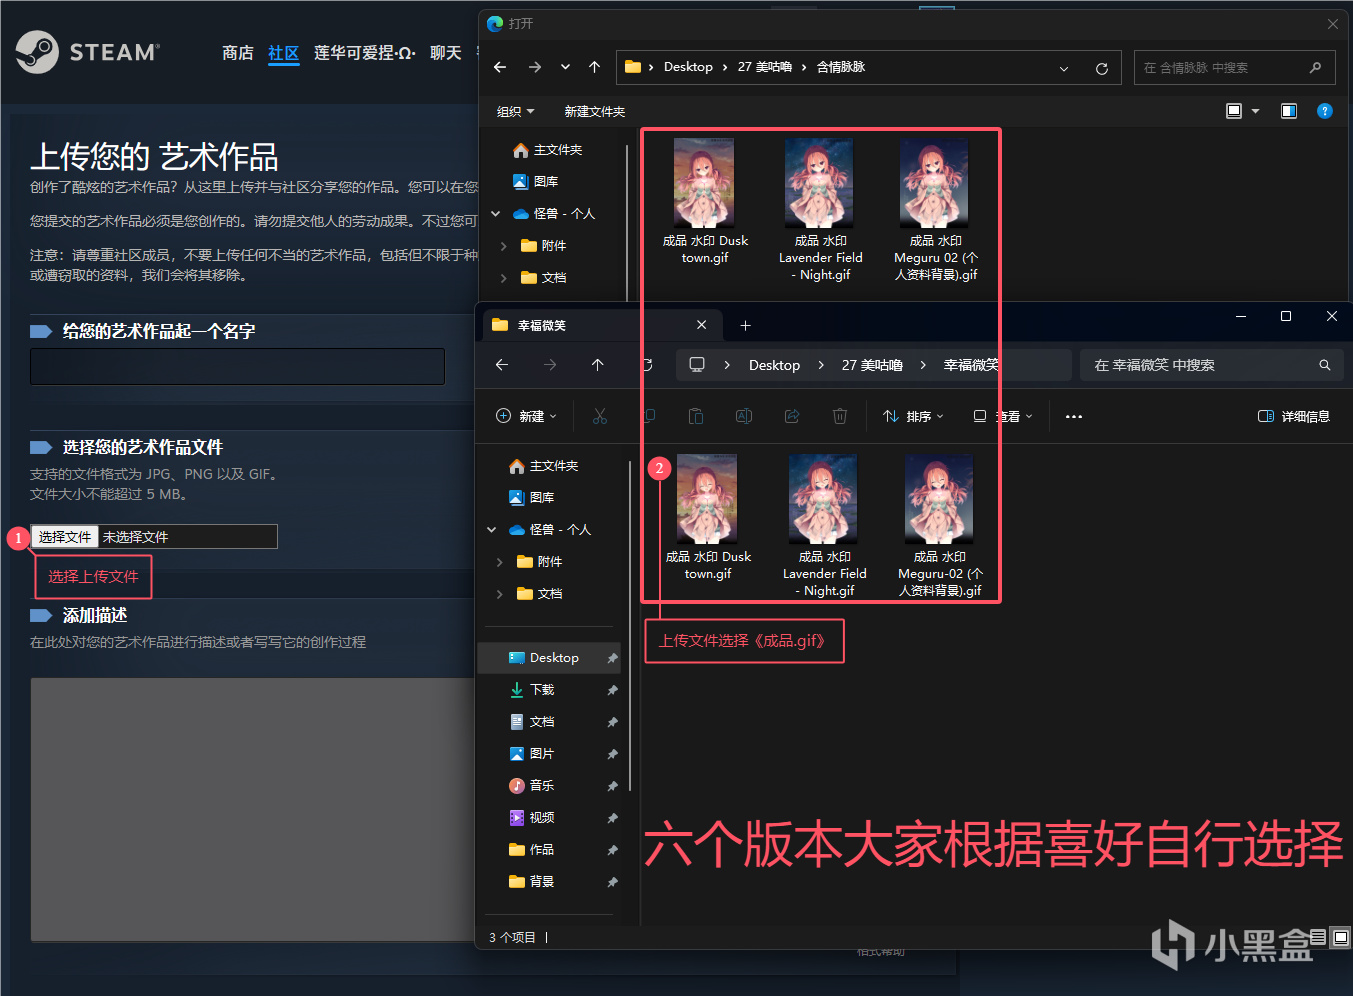Toggle the preview pane in 打开 dialog

(x=1289, y=111)
